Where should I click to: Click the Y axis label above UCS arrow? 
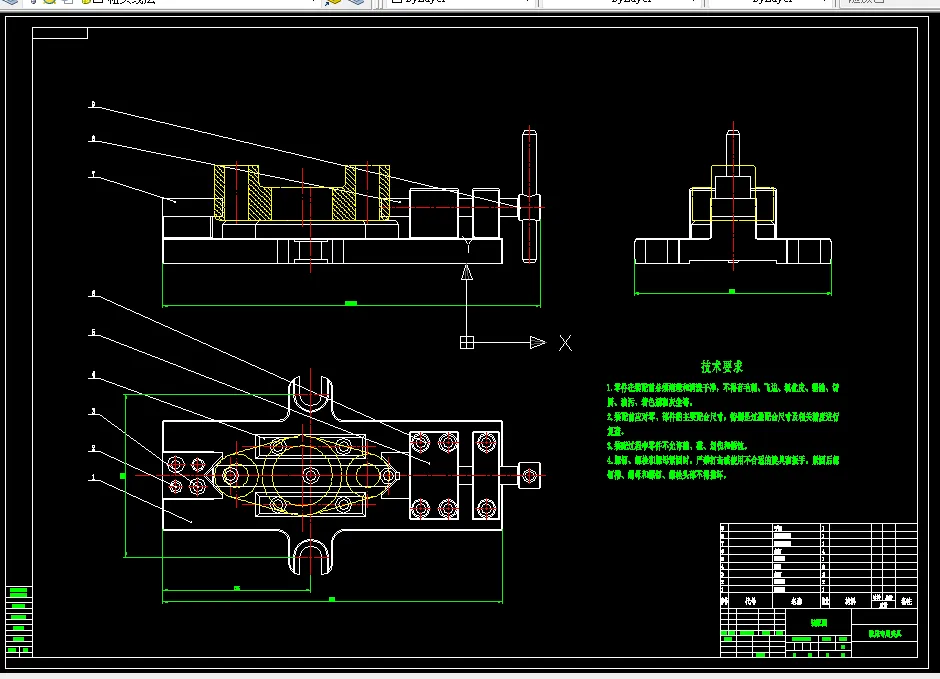click(x=468, y=245)
